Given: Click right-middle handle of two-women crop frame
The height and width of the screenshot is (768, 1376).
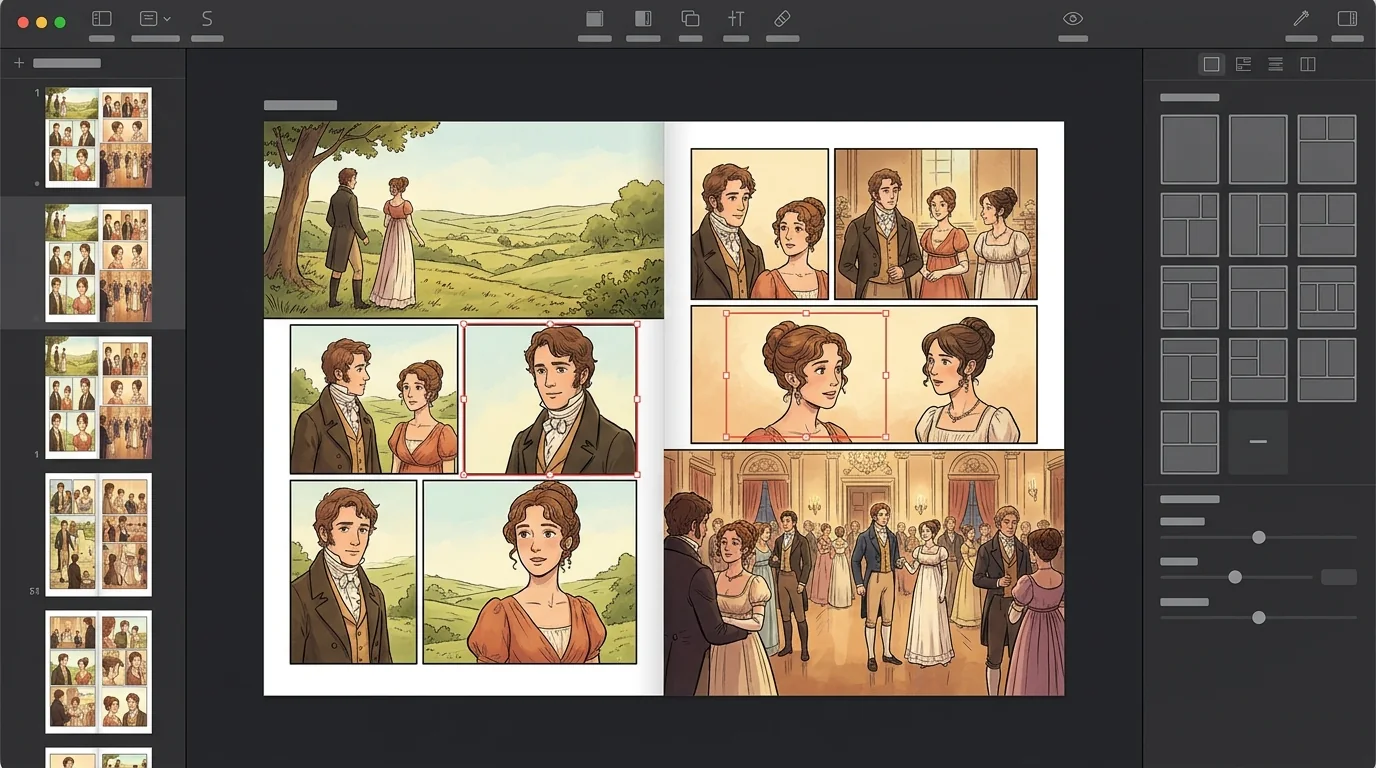Looking at the screenshot, I should point(887,376).
